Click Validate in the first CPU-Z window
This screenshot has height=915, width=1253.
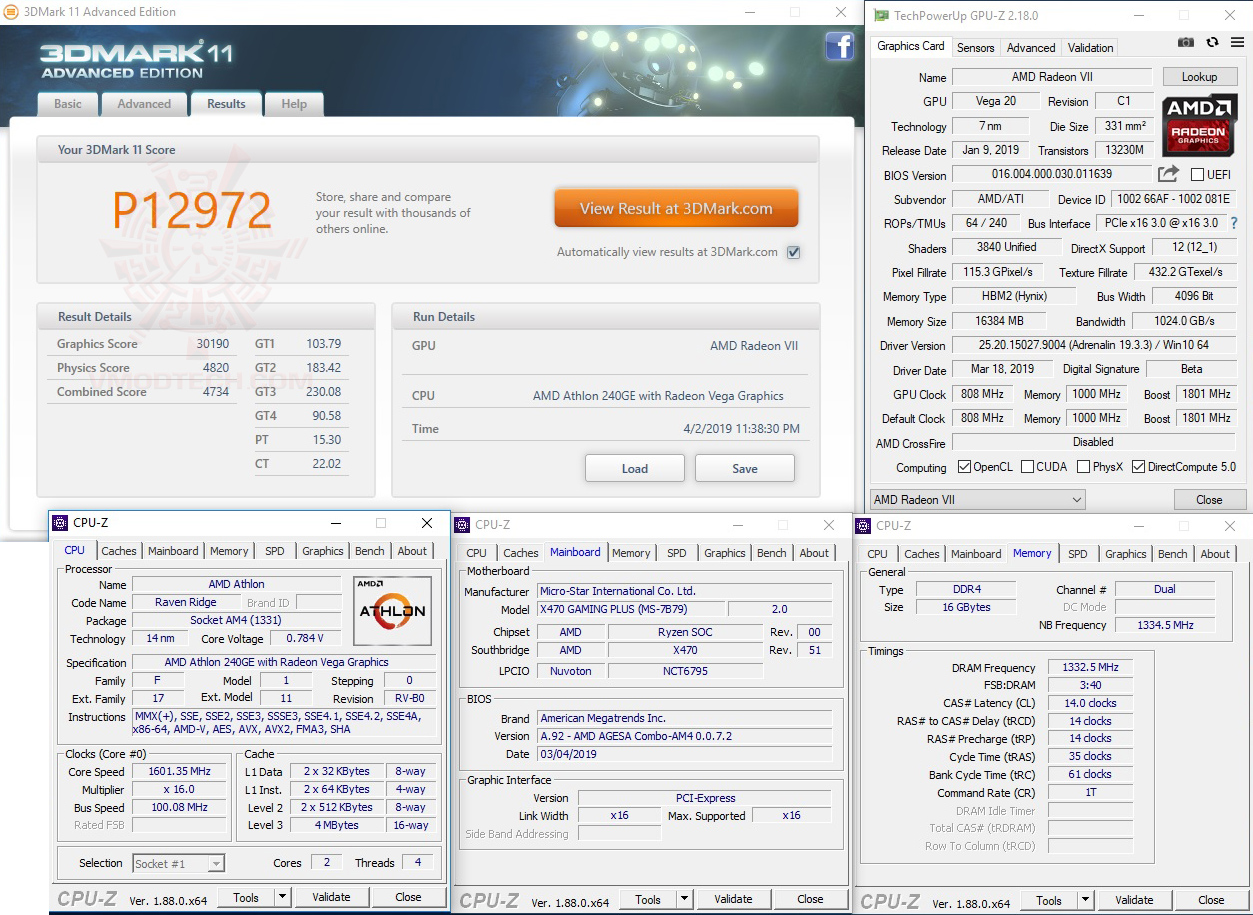[x=331, y=898]
